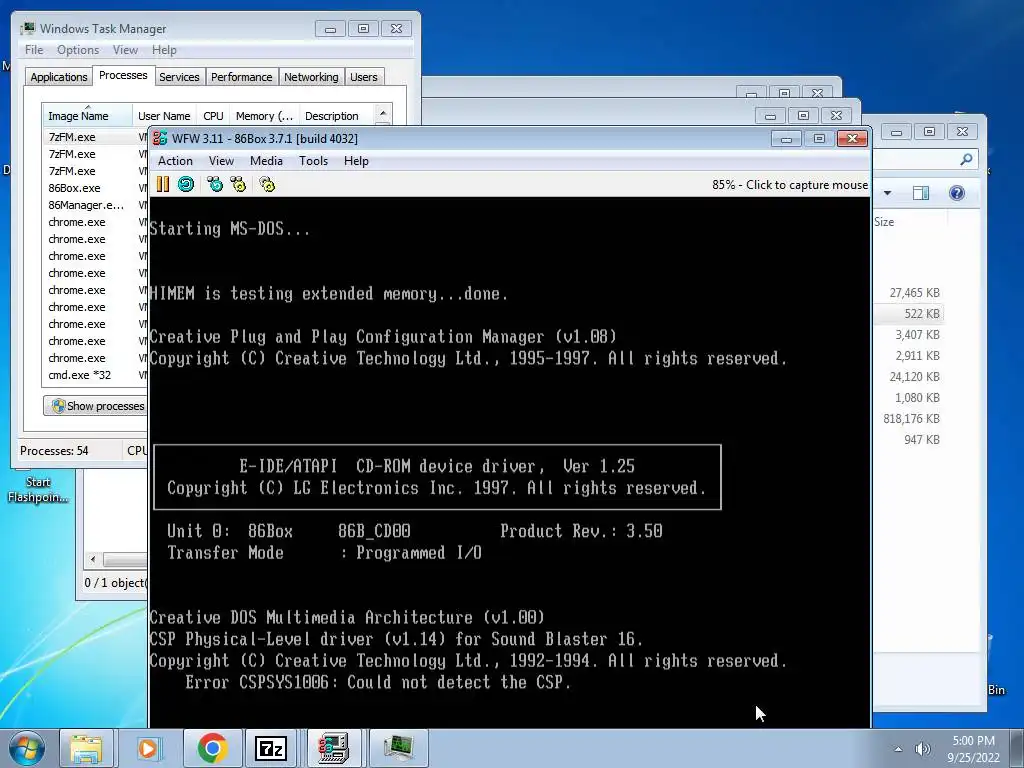
Task: Select the cmd.exe *32 process row
Action: click(x=95, y=375)
